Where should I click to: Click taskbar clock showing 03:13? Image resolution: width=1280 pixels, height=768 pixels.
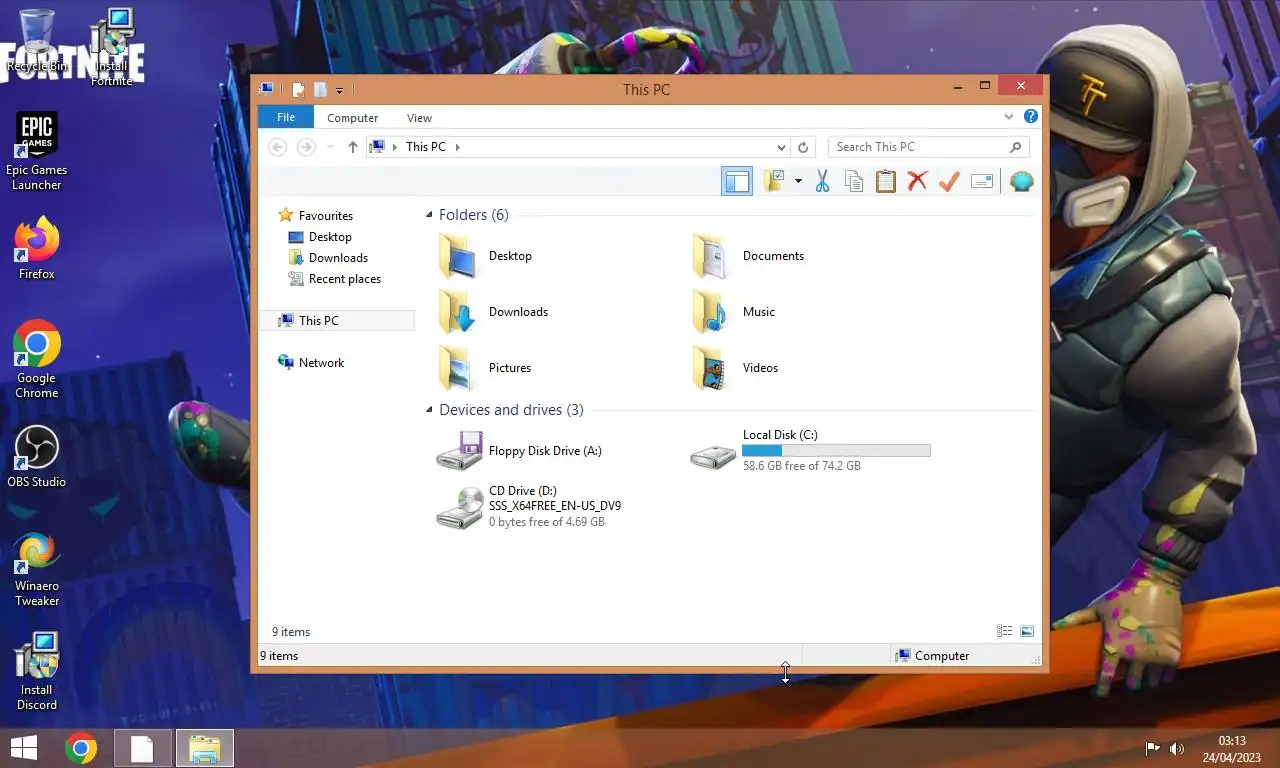tap(1232, 748)
